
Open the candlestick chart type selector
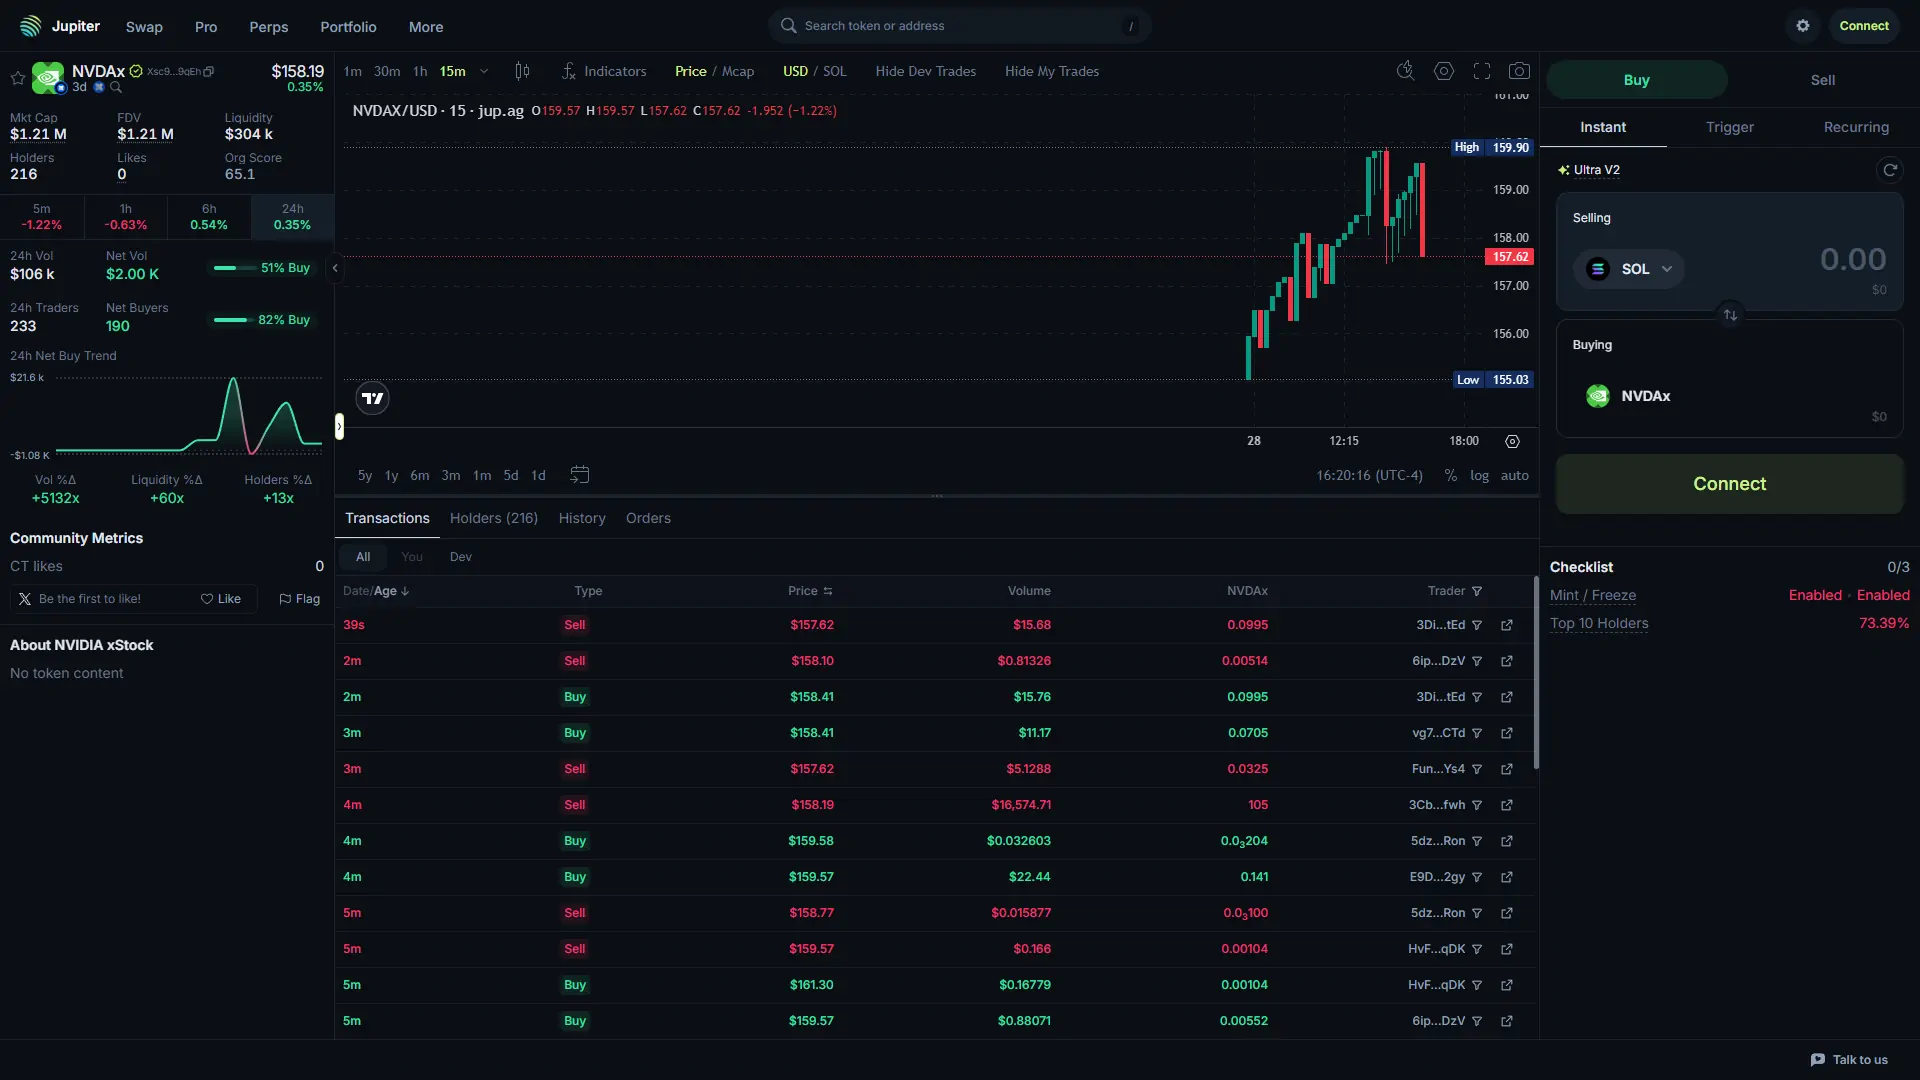[522, 71]
